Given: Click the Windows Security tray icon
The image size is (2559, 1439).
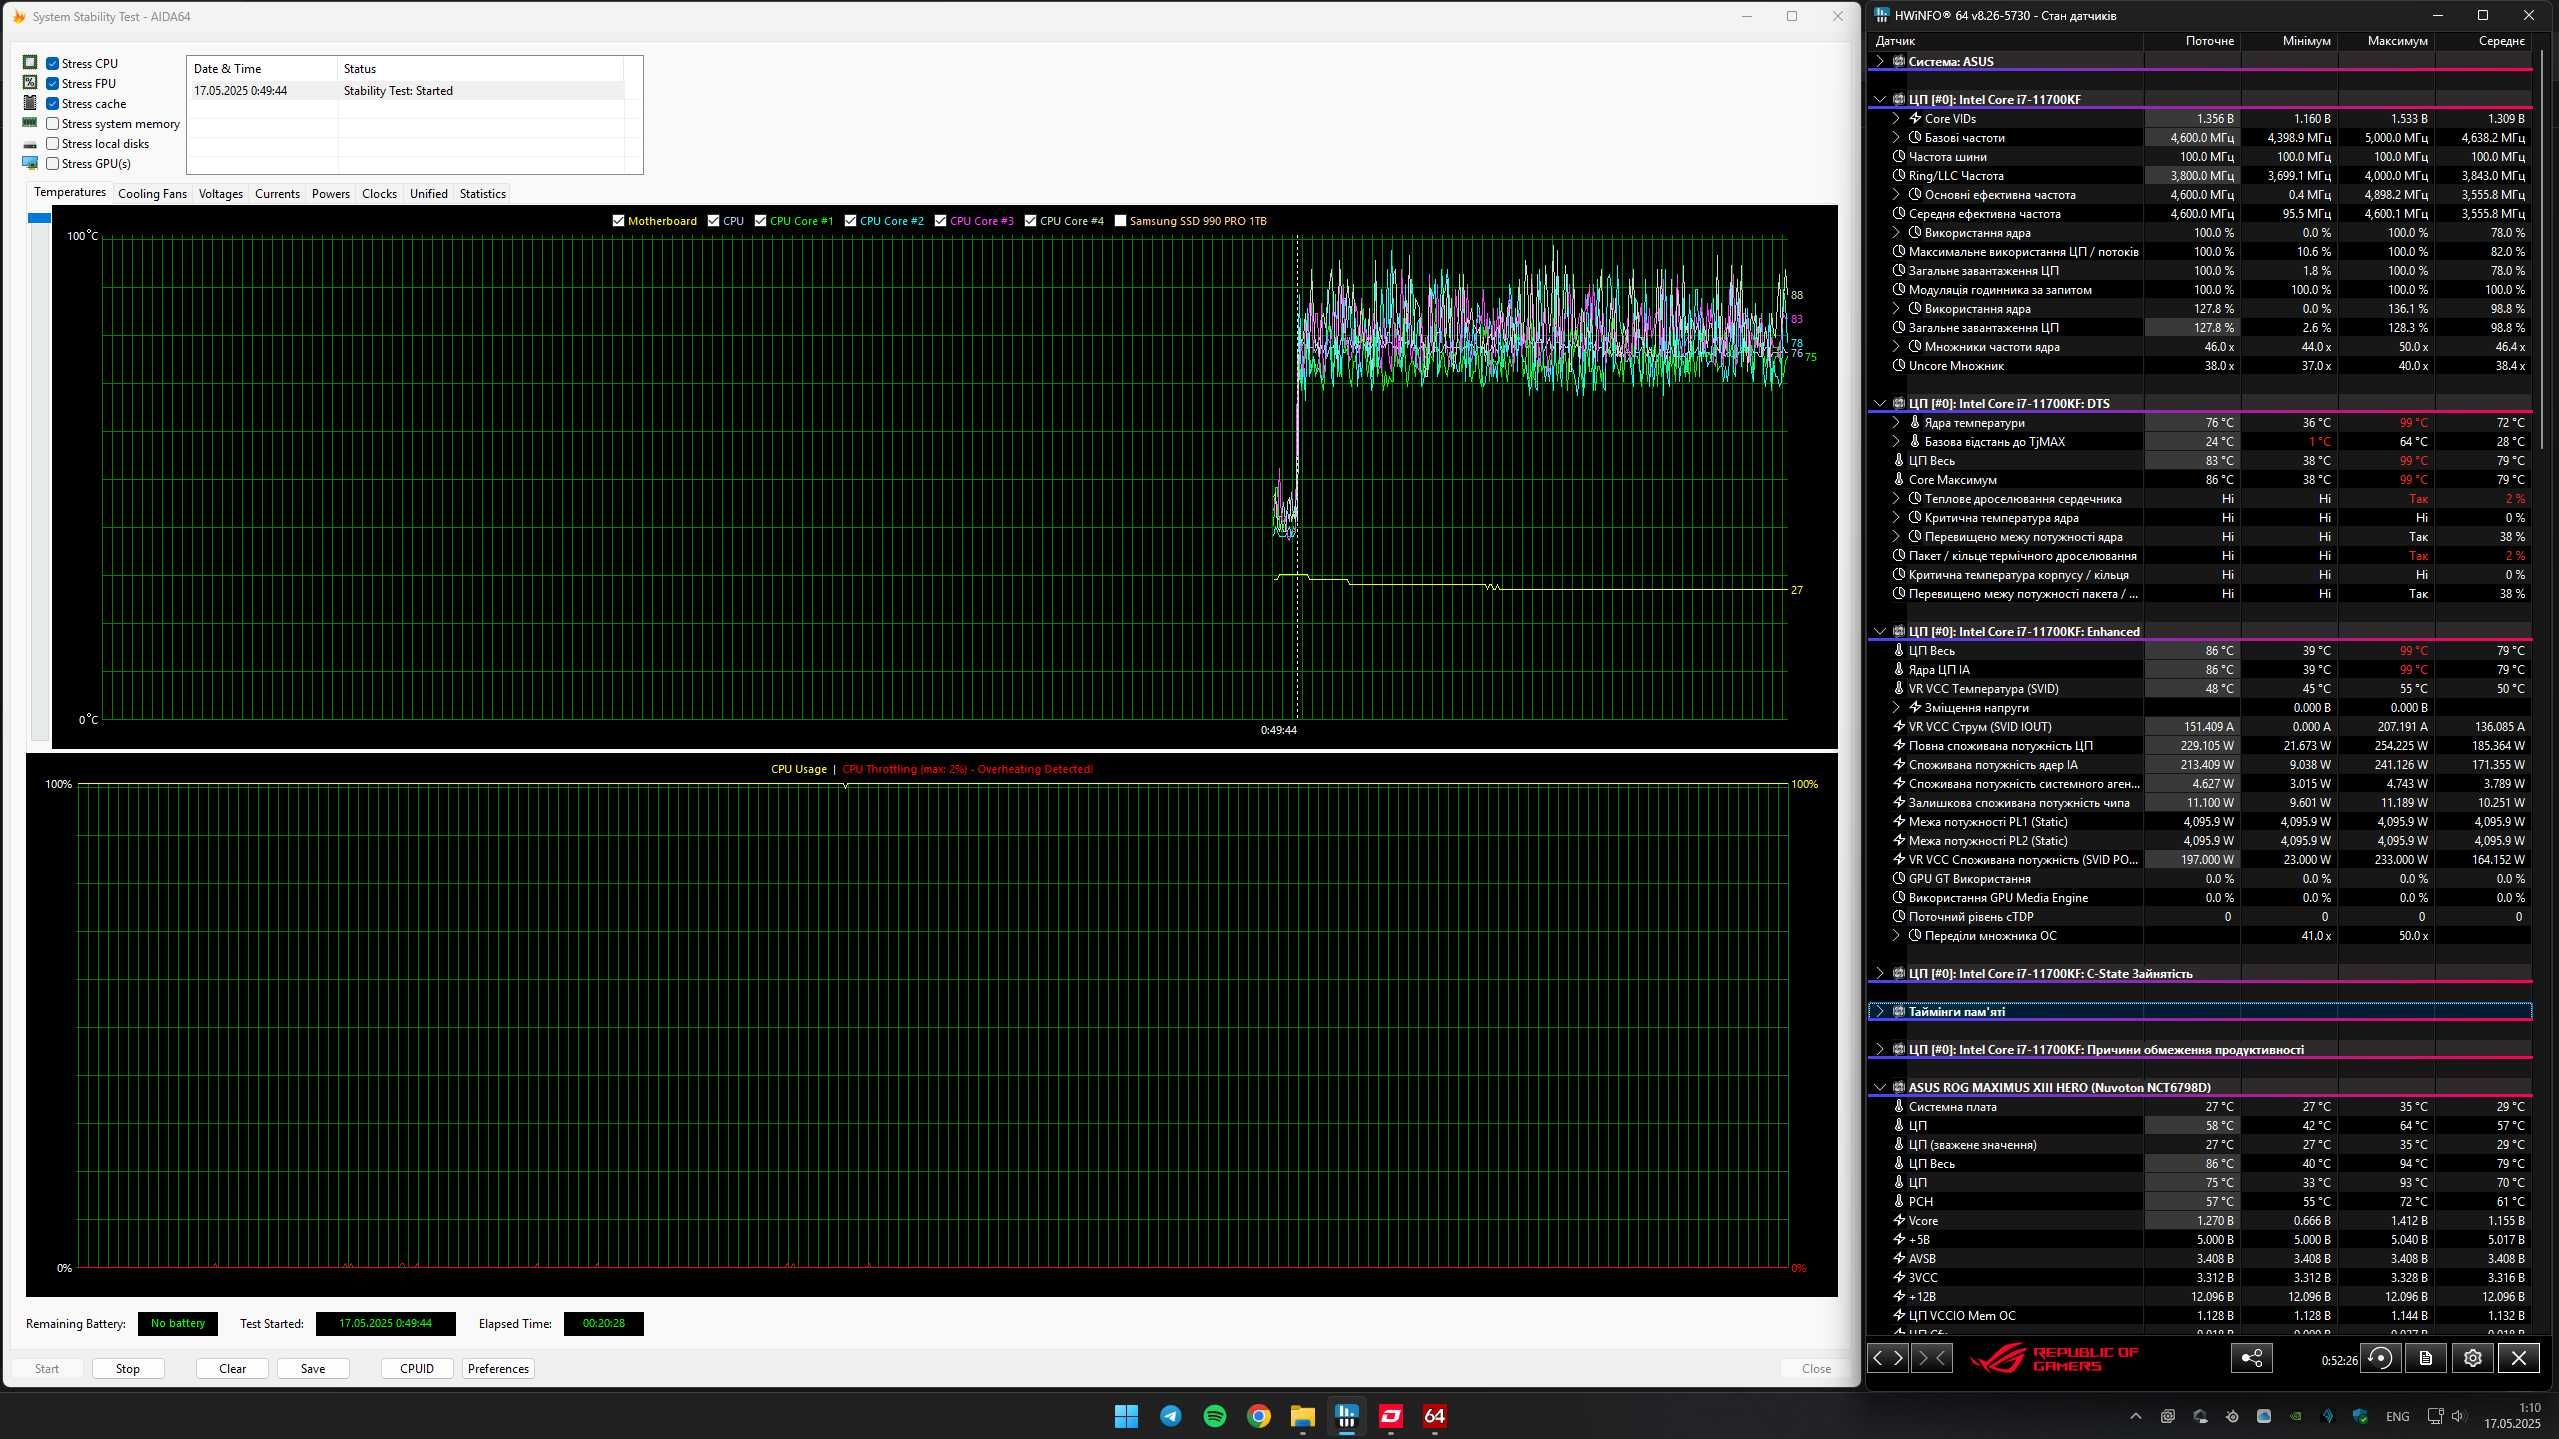Looking at the screenshot, I should pos(2360,1416).
